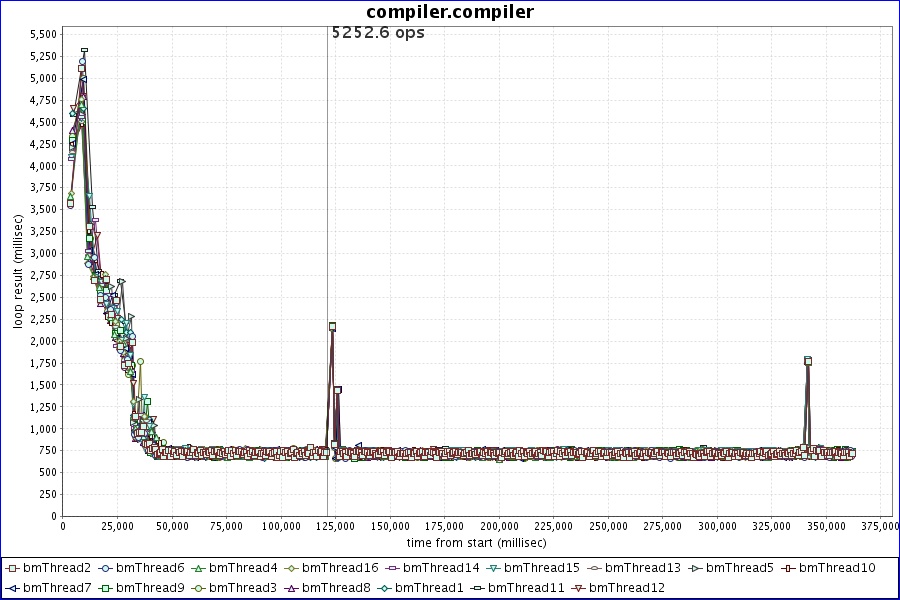Click the bmThread3 legend marker icon
This screenshot has width=900, height=600.
[198, 588]
